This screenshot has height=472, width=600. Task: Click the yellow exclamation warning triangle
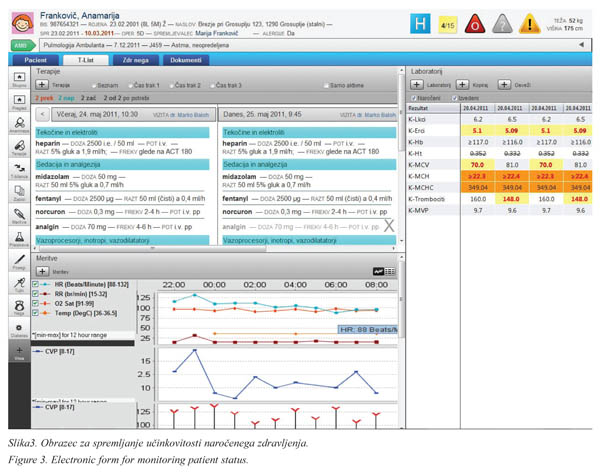pos(530,24)
